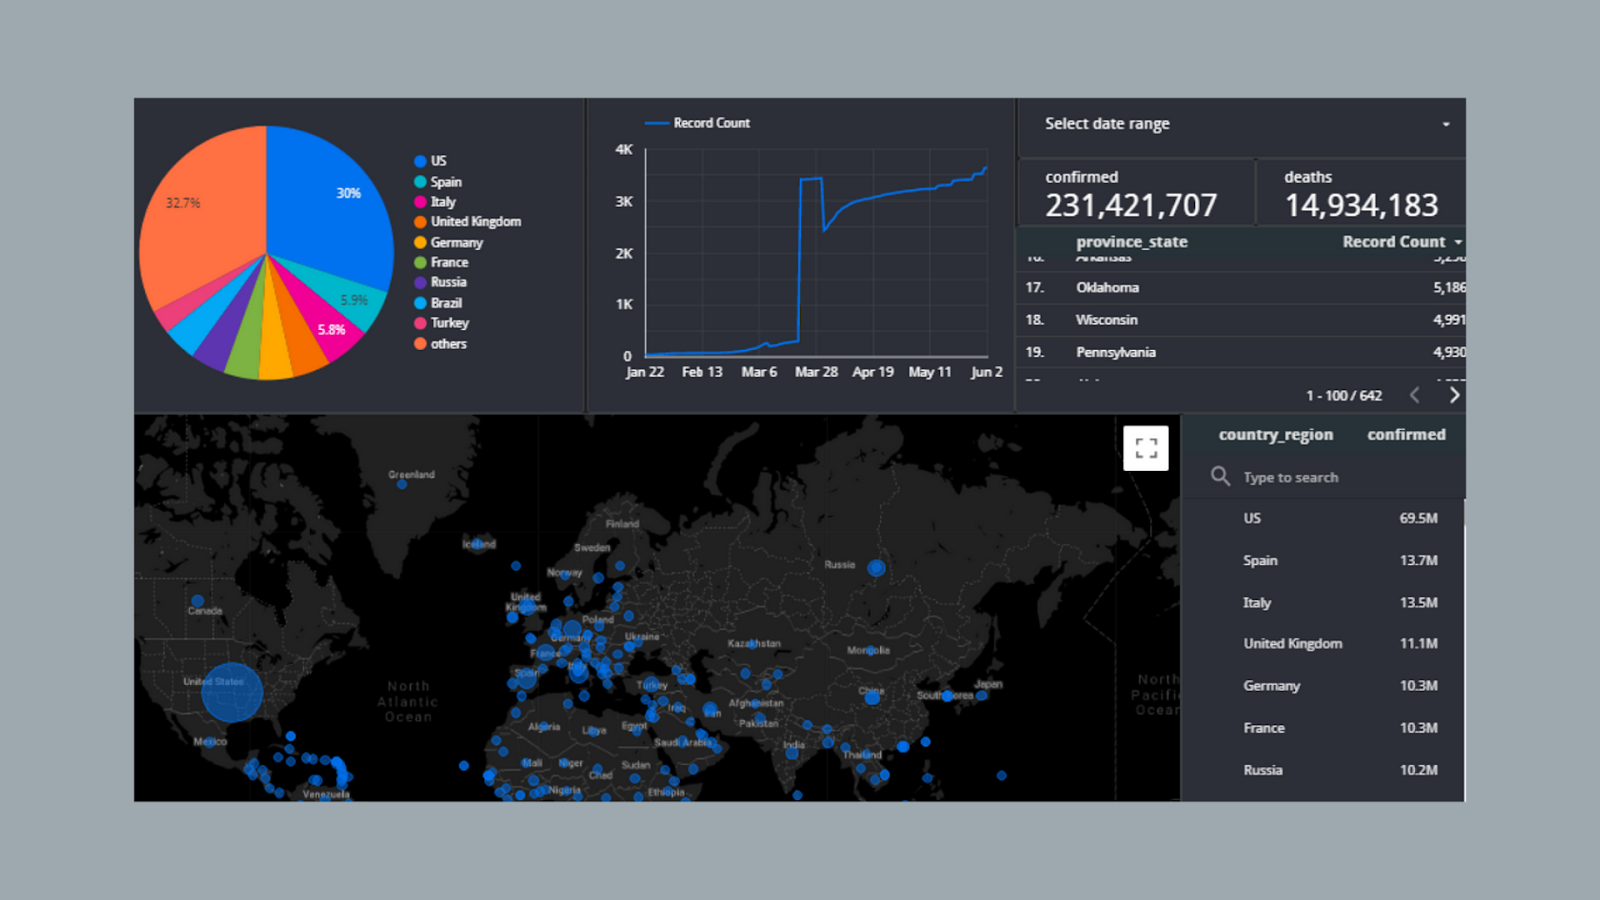Select the Wisconsin row in table

(x=1241, y=320)
